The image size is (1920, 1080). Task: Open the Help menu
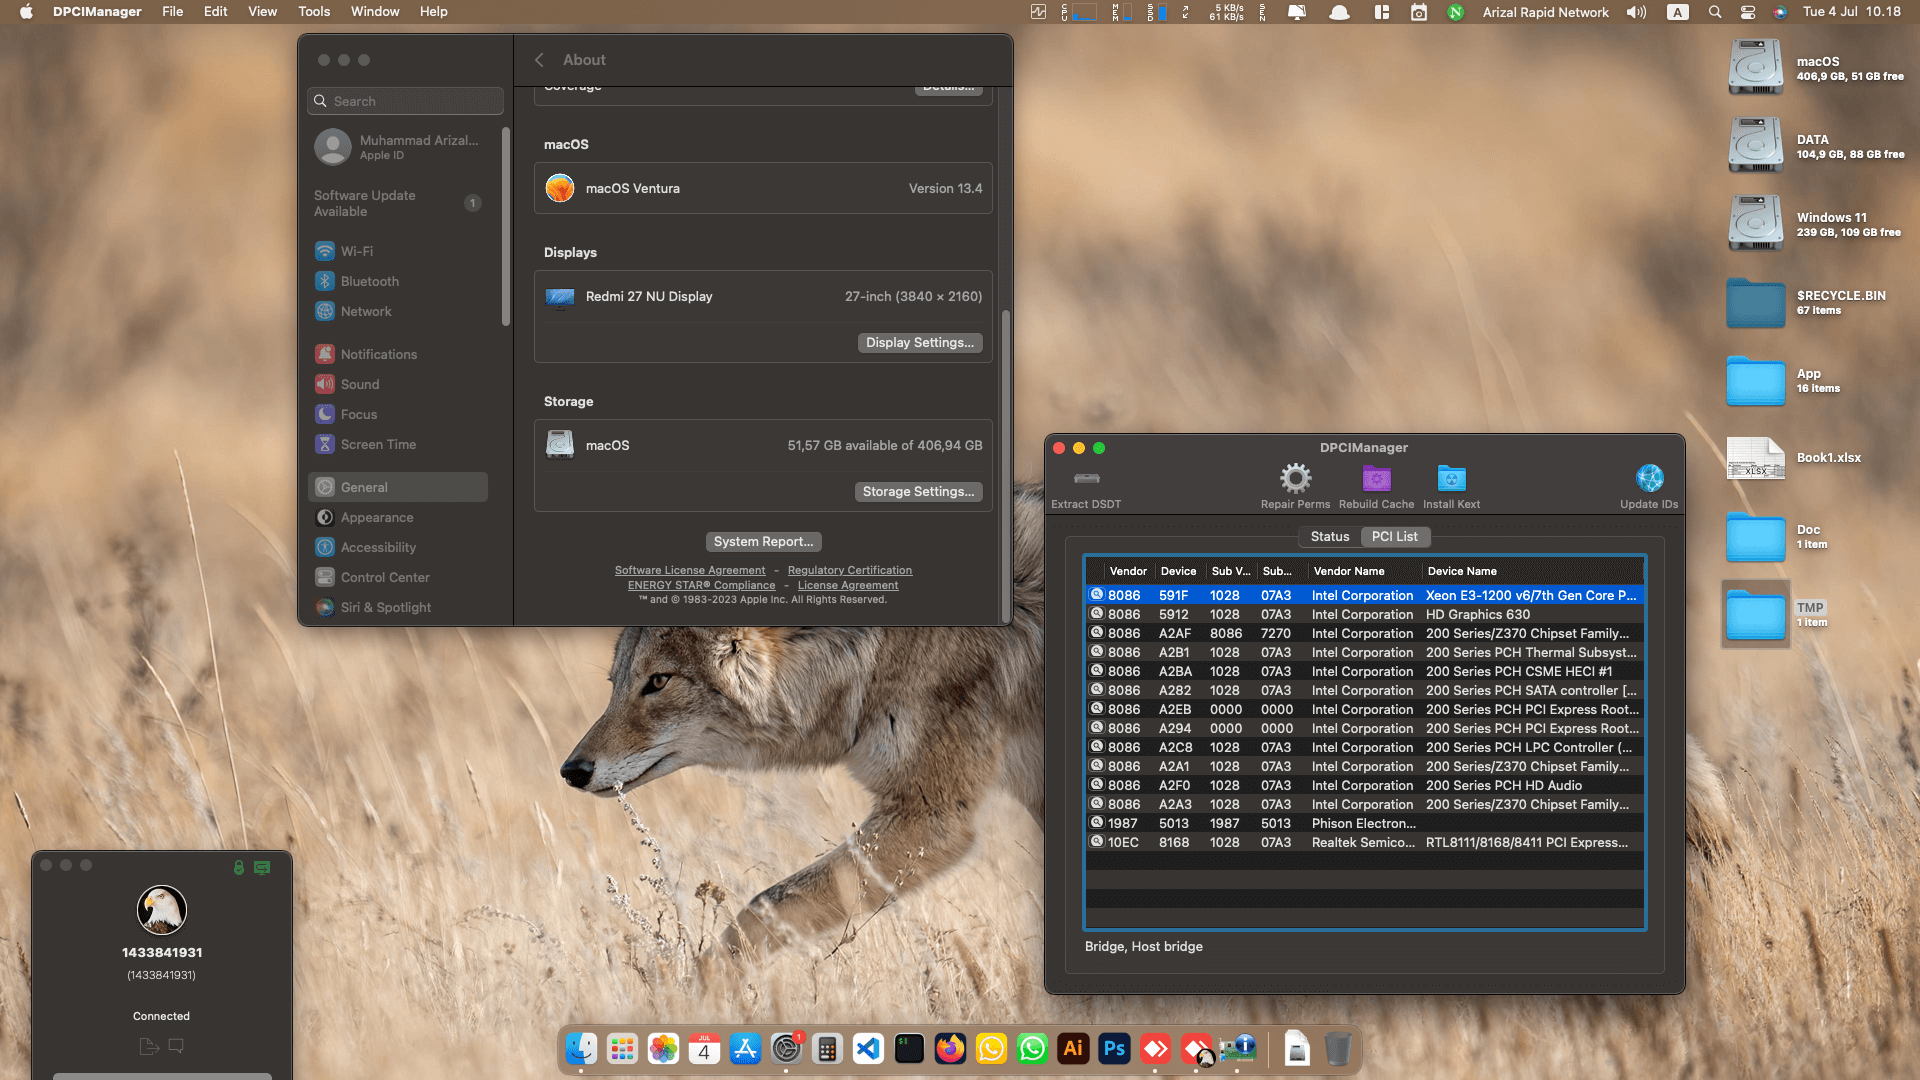click(433, 12)
